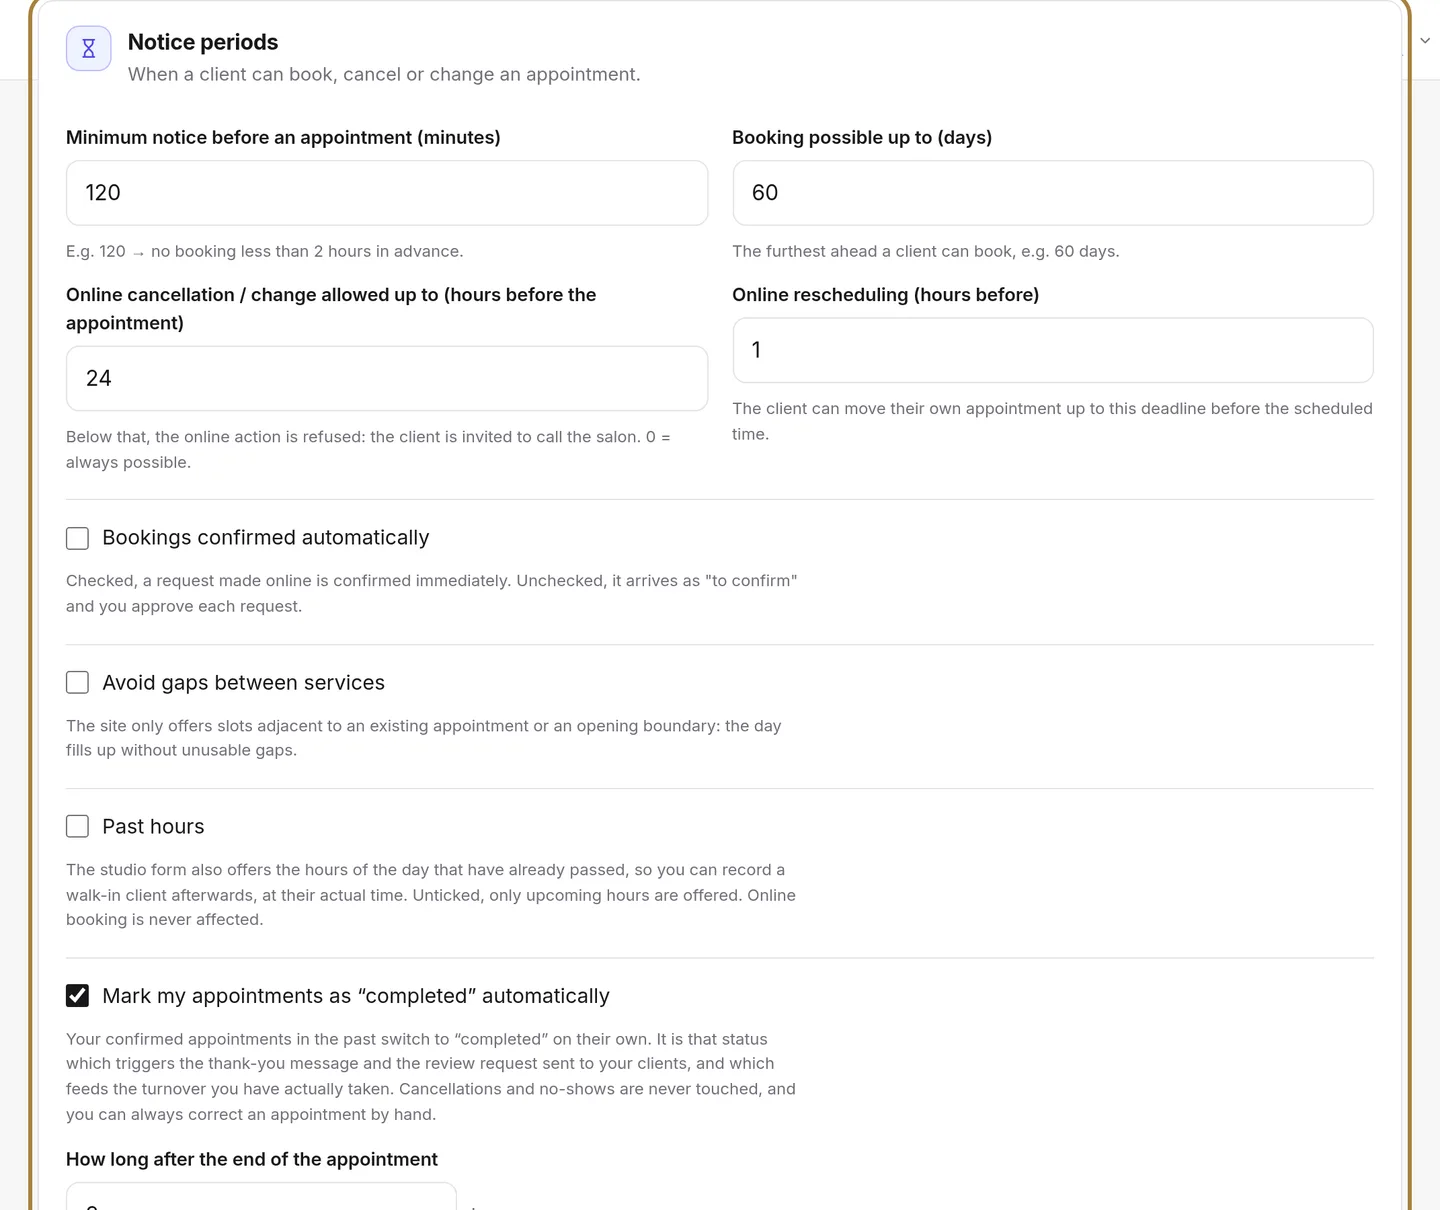Image resolution: width=1440 pixels, height=1210 pixels.
Task: Focus the Minimum notice minutes field showing 120
Action: 387,193
